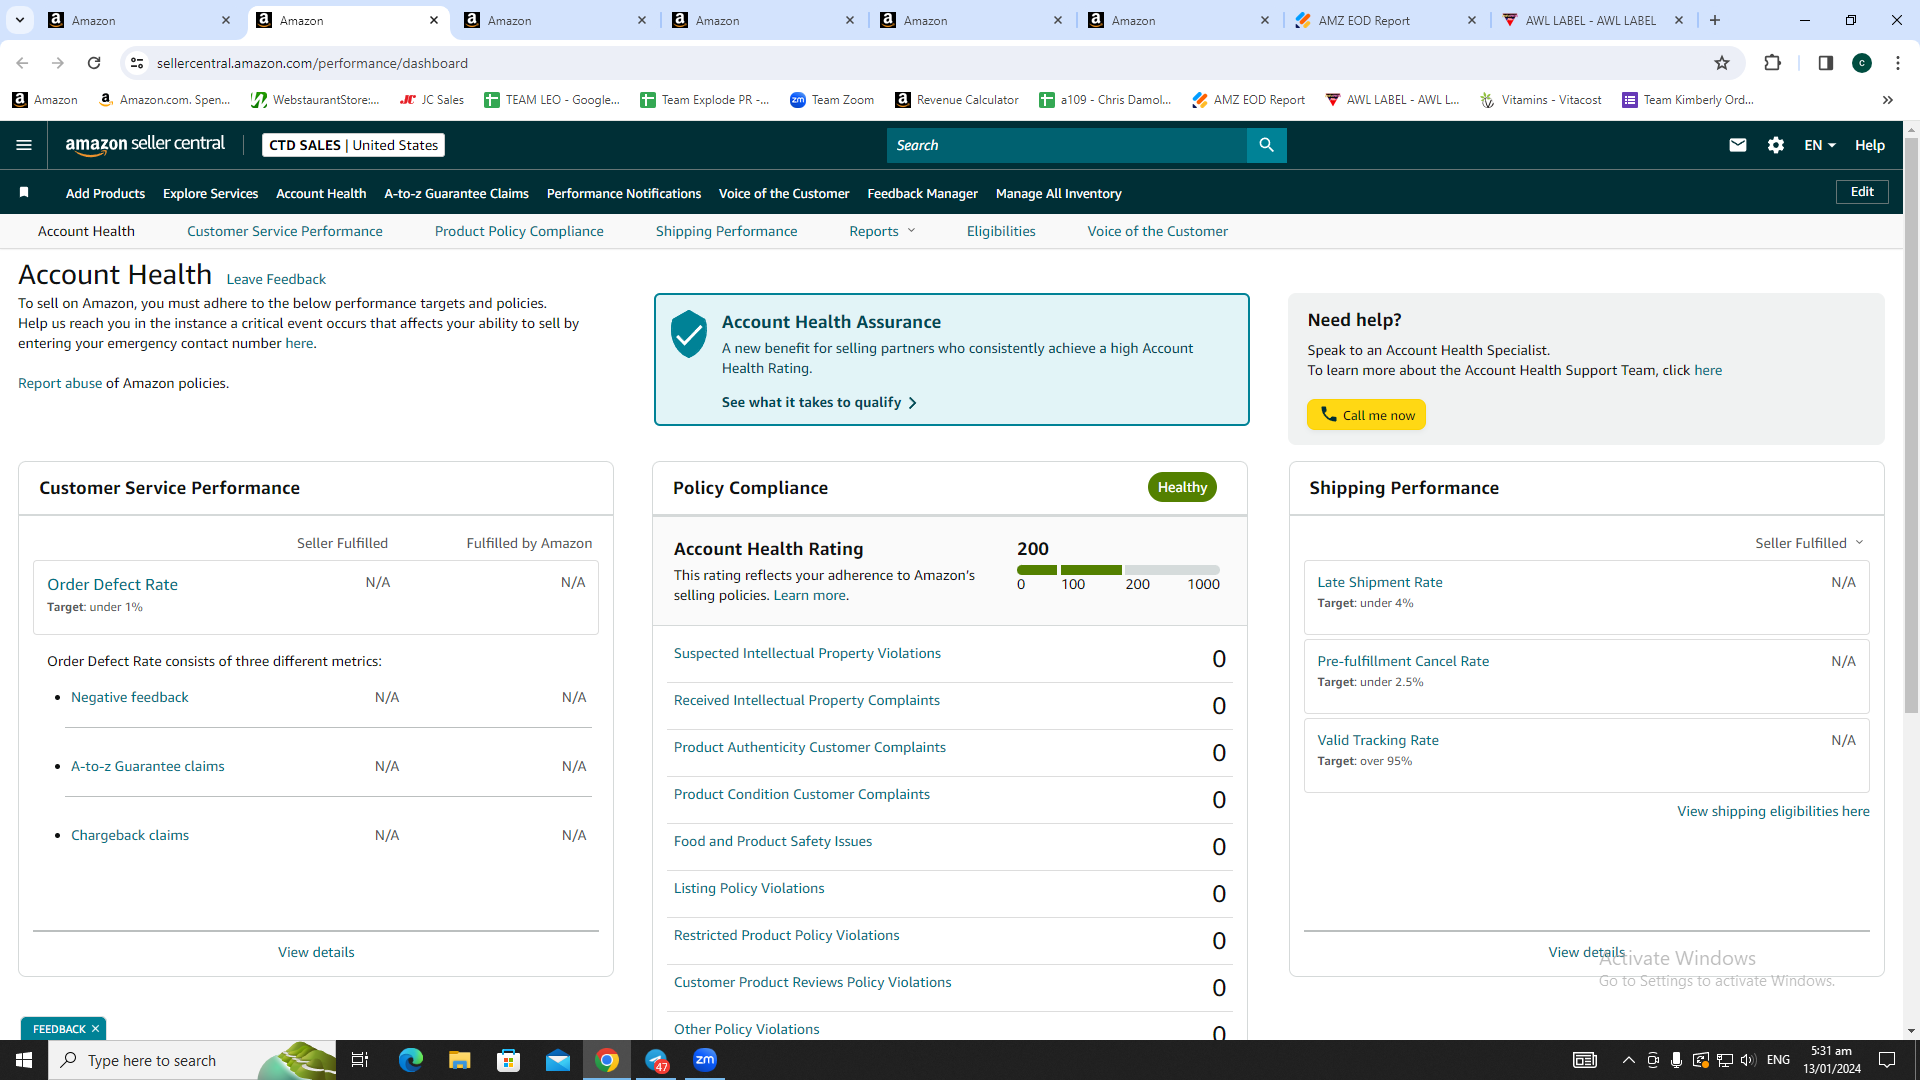
Task: Open Order Defect Rate link
Action: click(112, 584)
